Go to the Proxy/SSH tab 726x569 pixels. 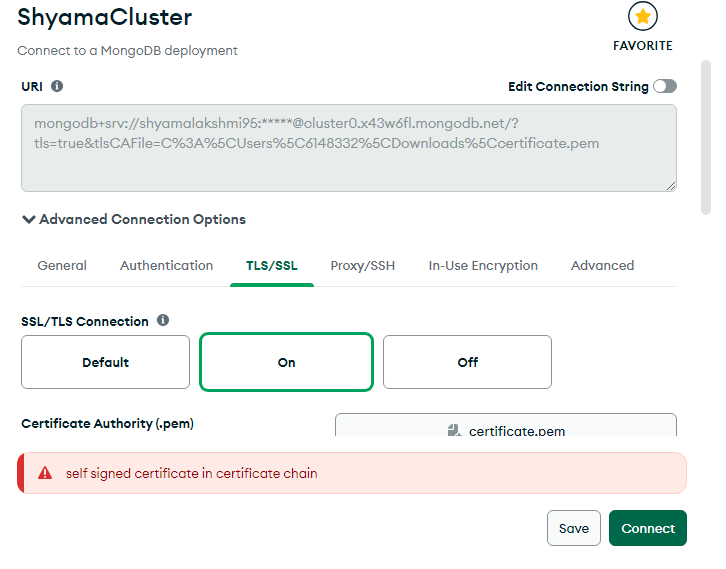coord(363,266)
